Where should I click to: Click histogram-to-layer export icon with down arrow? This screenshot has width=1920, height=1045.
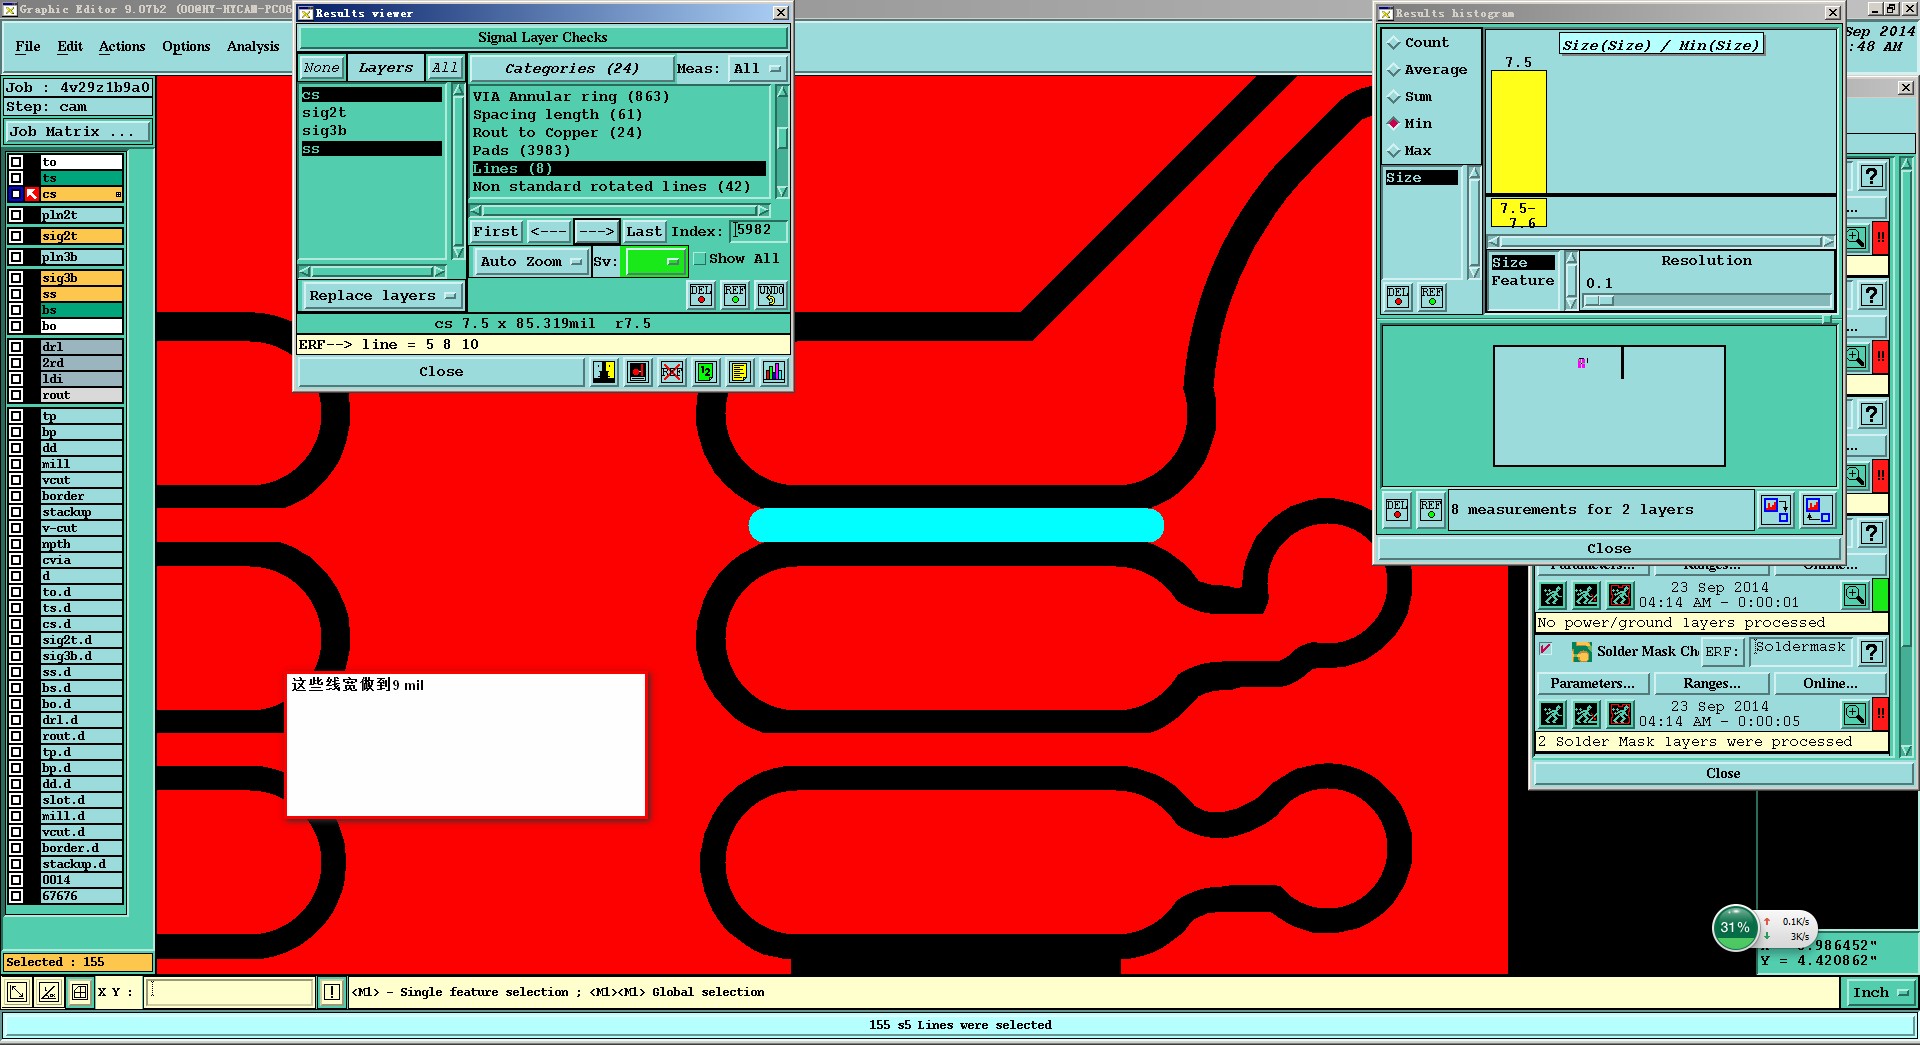click(1776, 510)
